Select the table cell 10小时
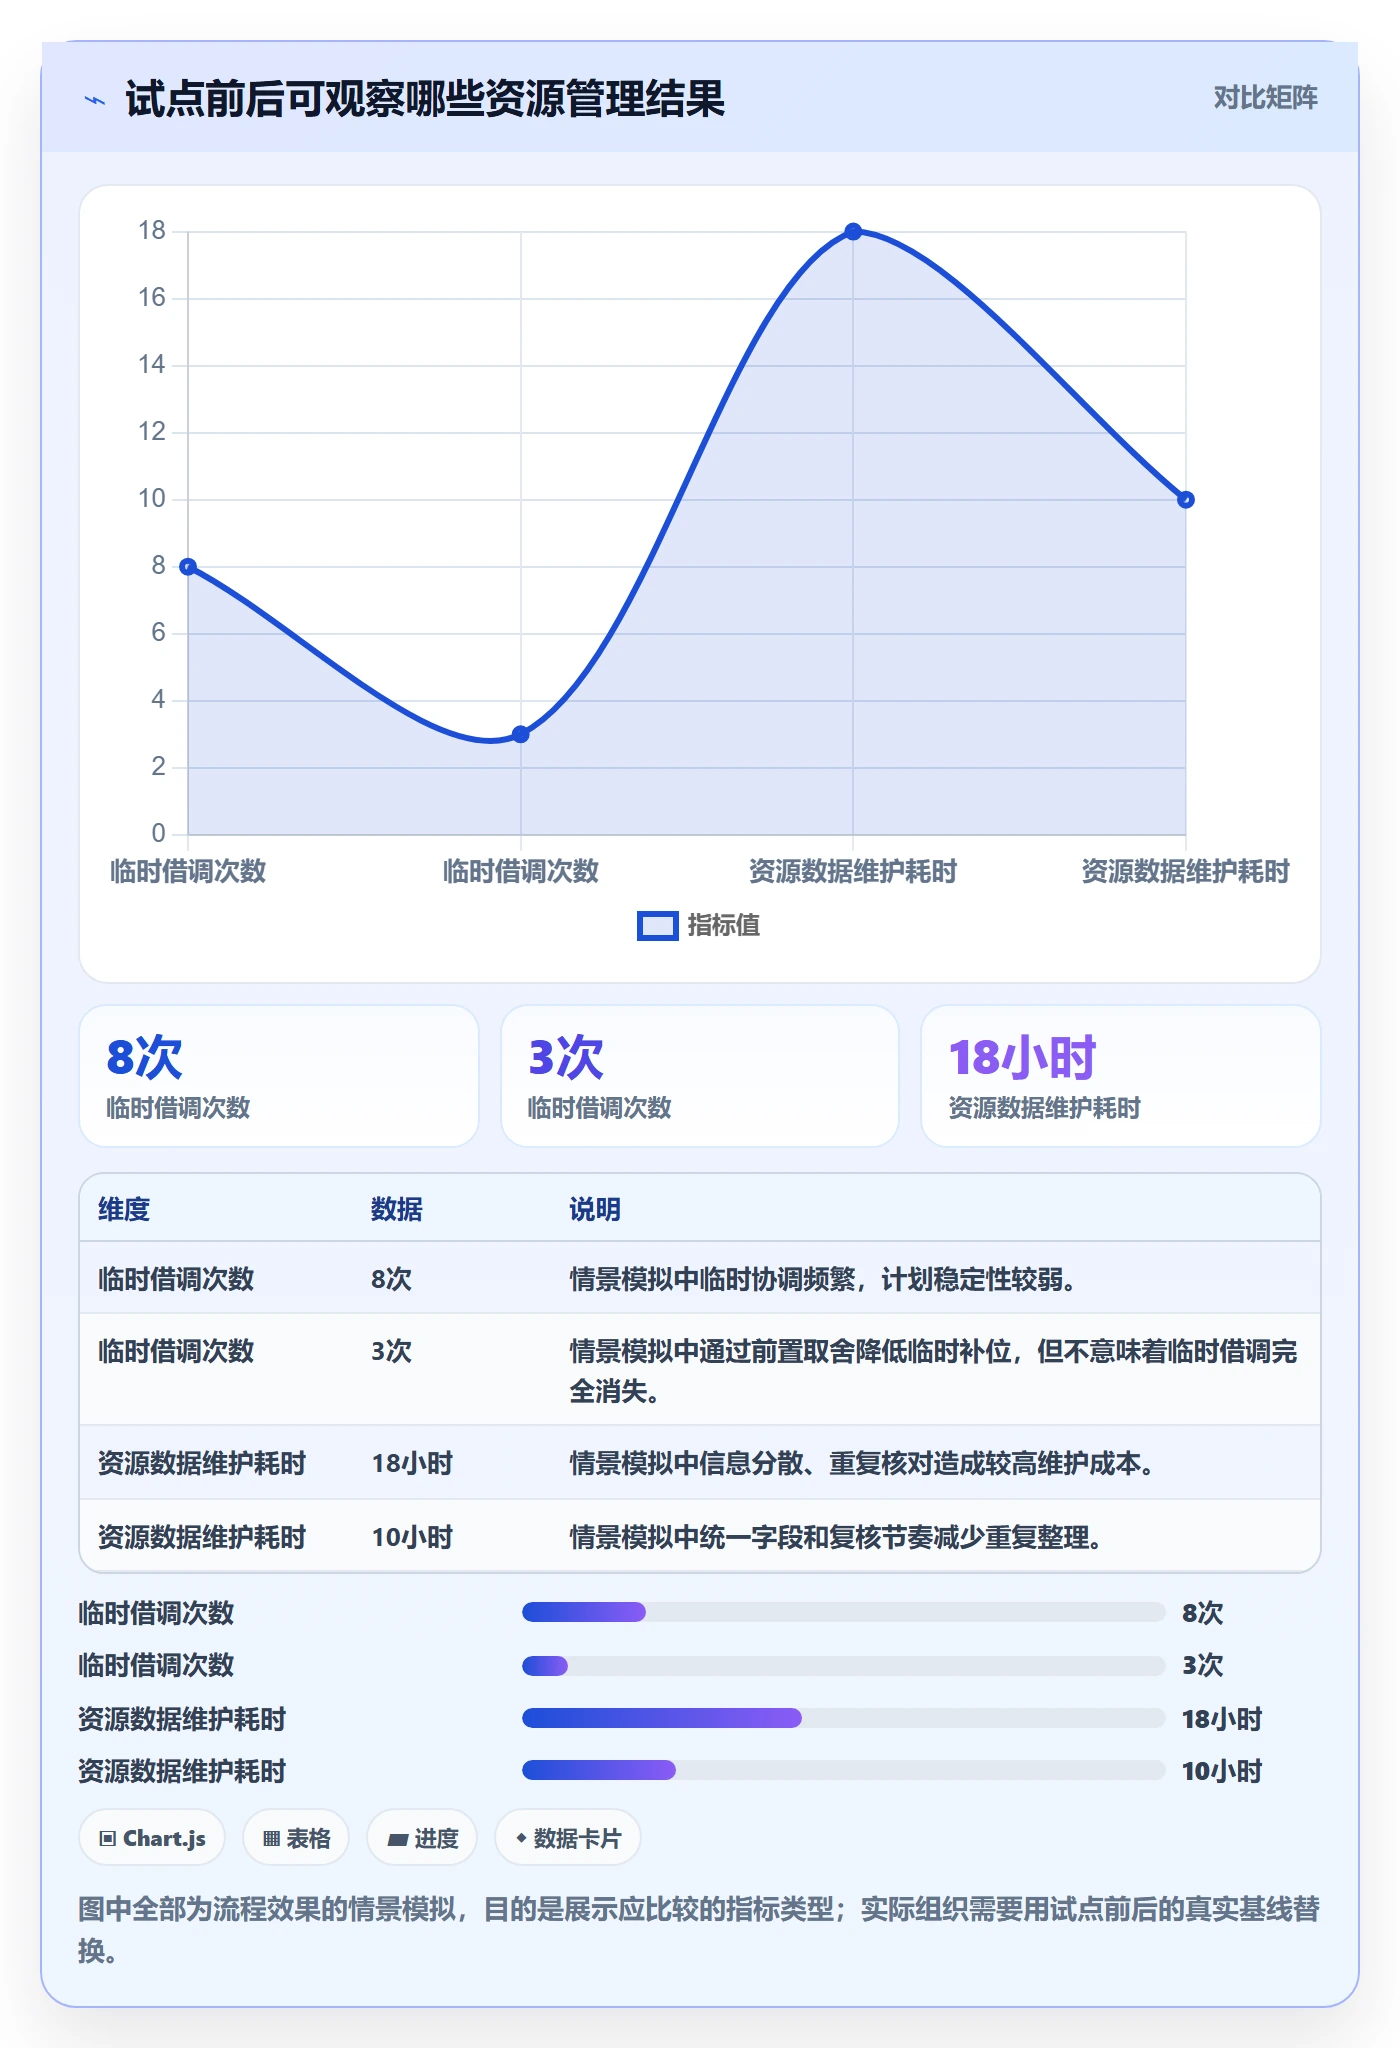Image resolution: width=1400 pixels, height=2048 pixels. (412, 1538)
